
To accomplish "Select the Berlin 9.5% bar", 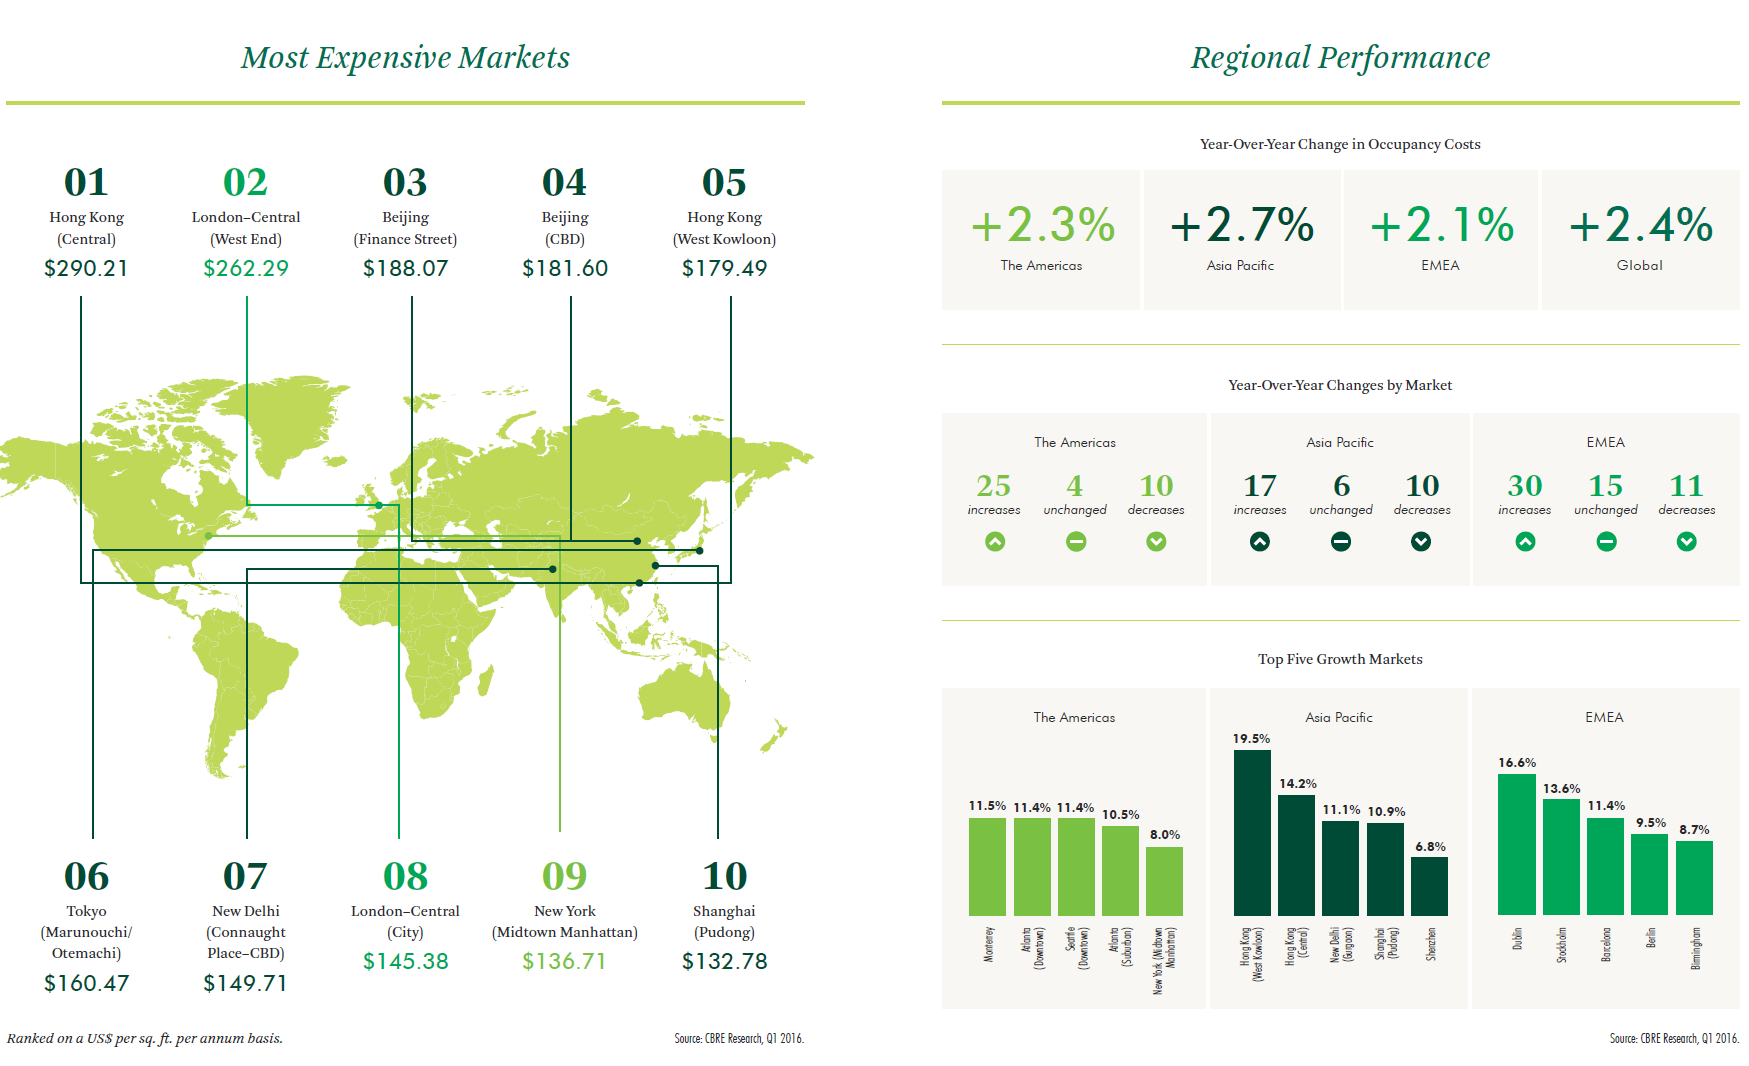I will click(x=1650, y=874).
